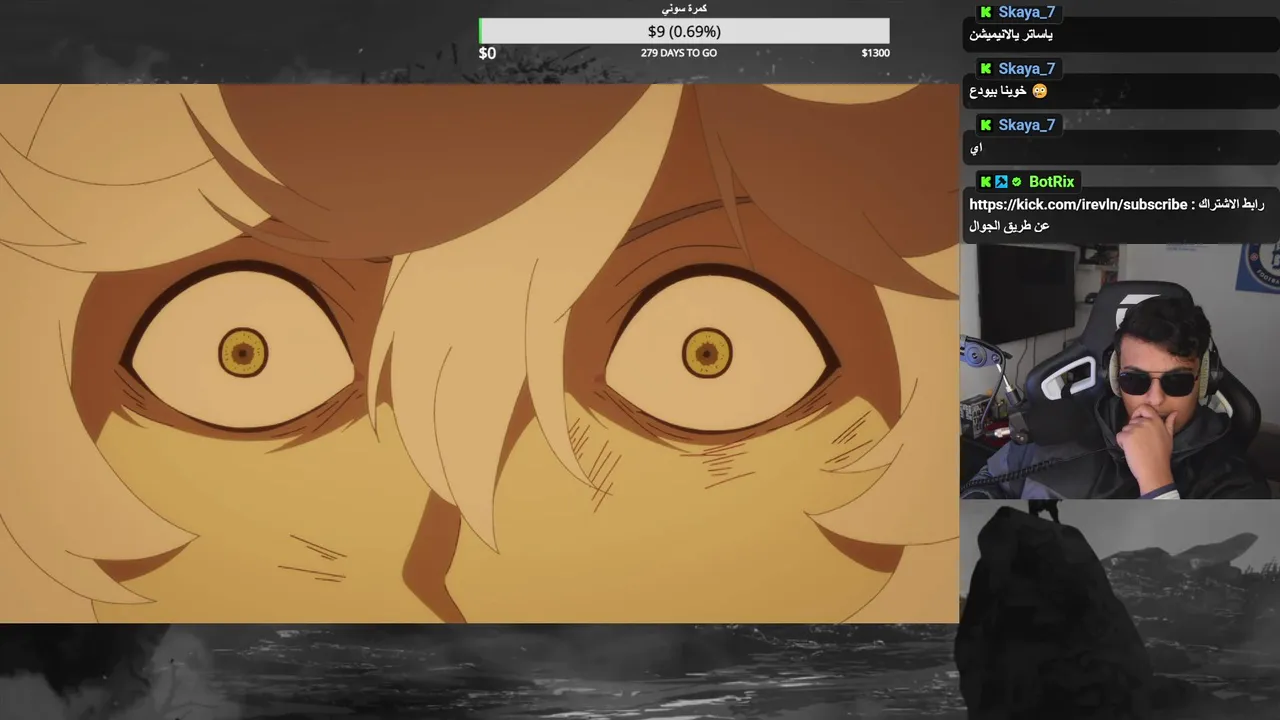
Task: Select chat message text "خوينا بيودع"
Action: coord(998,92)
